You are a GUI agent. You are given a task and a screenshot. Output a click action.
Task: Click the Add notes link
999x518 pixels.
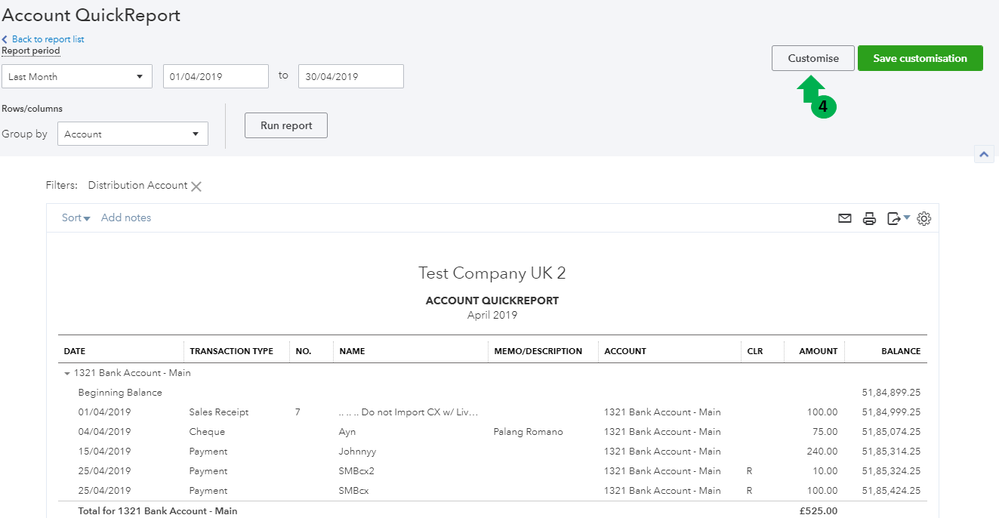(126, 218)
